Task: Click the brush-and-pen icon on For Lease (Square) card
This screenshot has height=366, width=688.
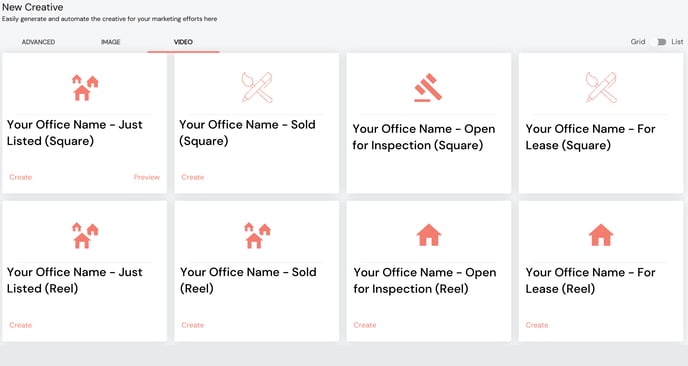Action: tap(601, 88)
